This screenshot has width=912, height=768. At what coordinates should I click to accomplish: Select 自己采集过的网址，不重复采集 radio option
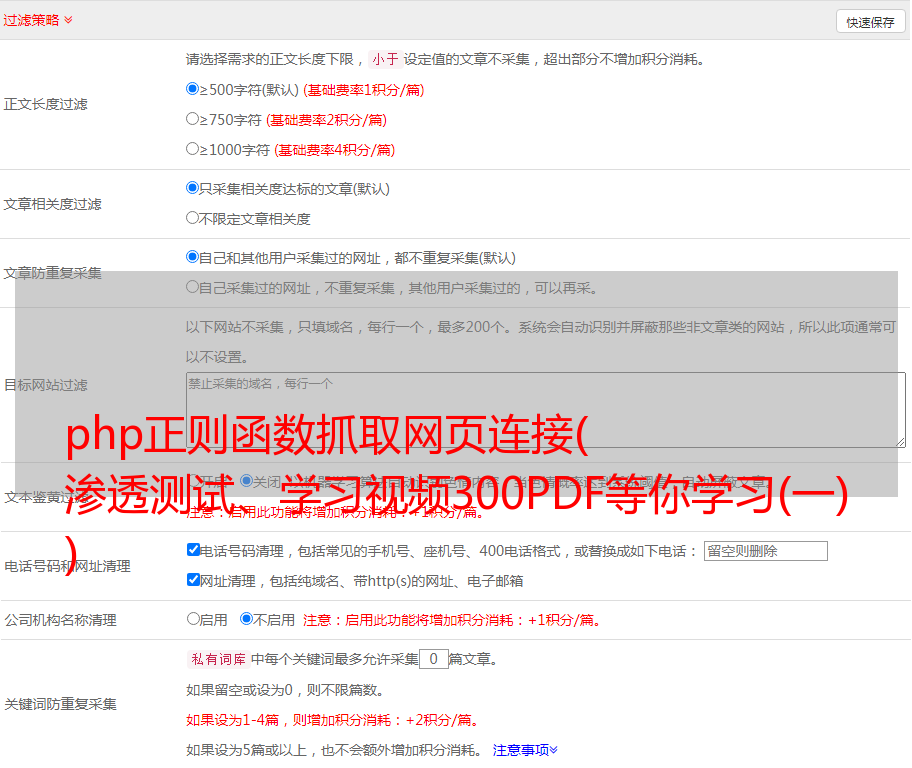point(192,286)
